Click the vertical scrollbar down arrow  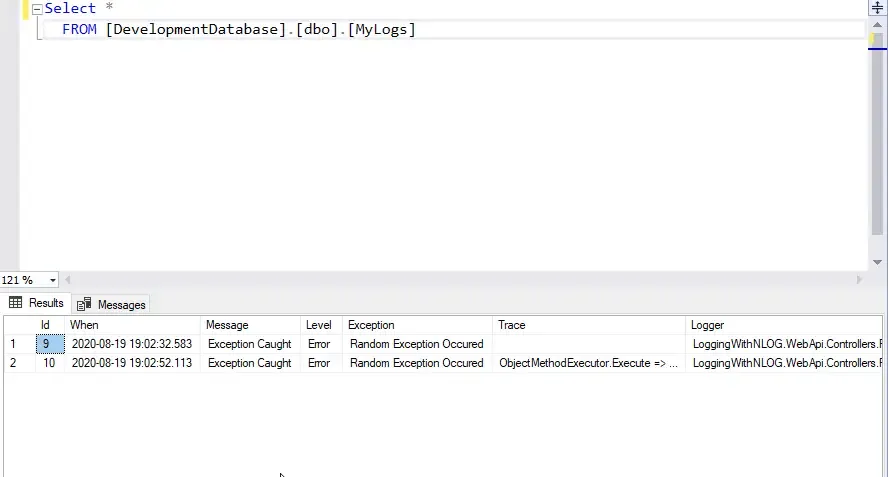pyautogui.click(x=877, y=262)
